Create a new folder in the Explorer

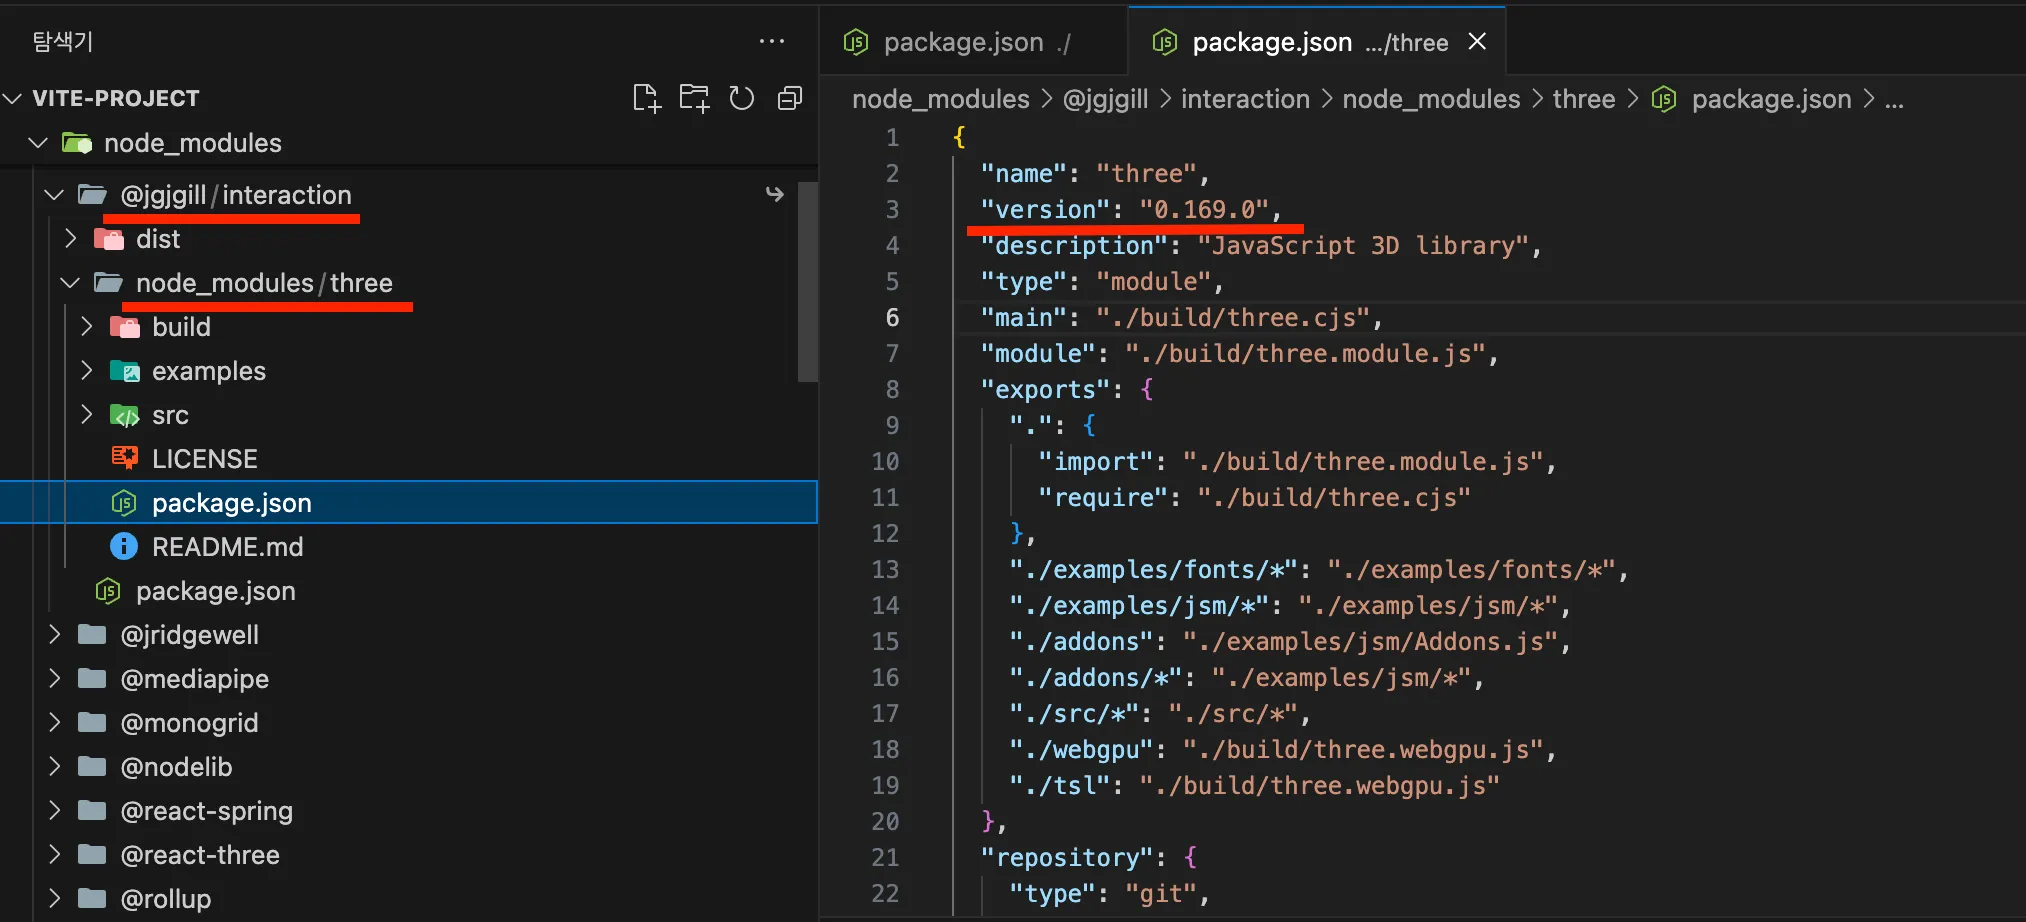(694, 97)
